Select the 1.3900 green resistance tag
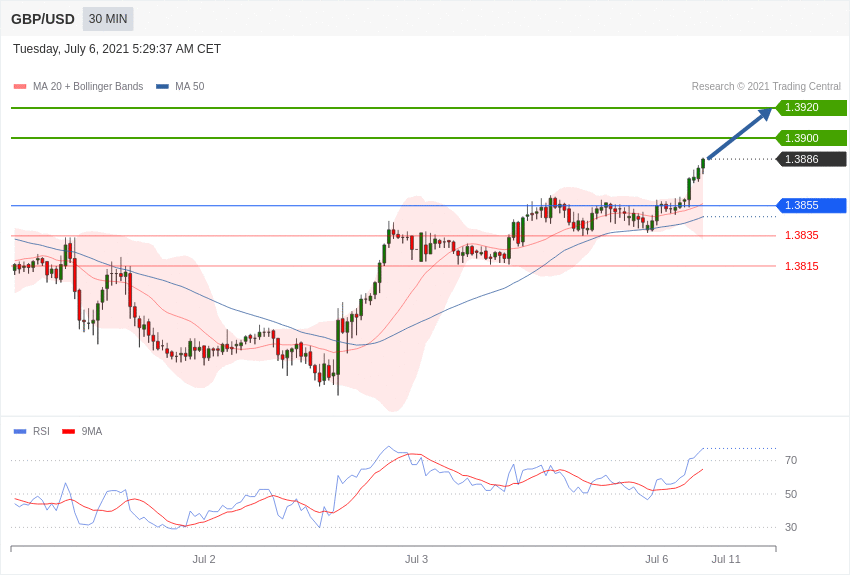Viewport: 850px width, 576px height. point(811,138)
